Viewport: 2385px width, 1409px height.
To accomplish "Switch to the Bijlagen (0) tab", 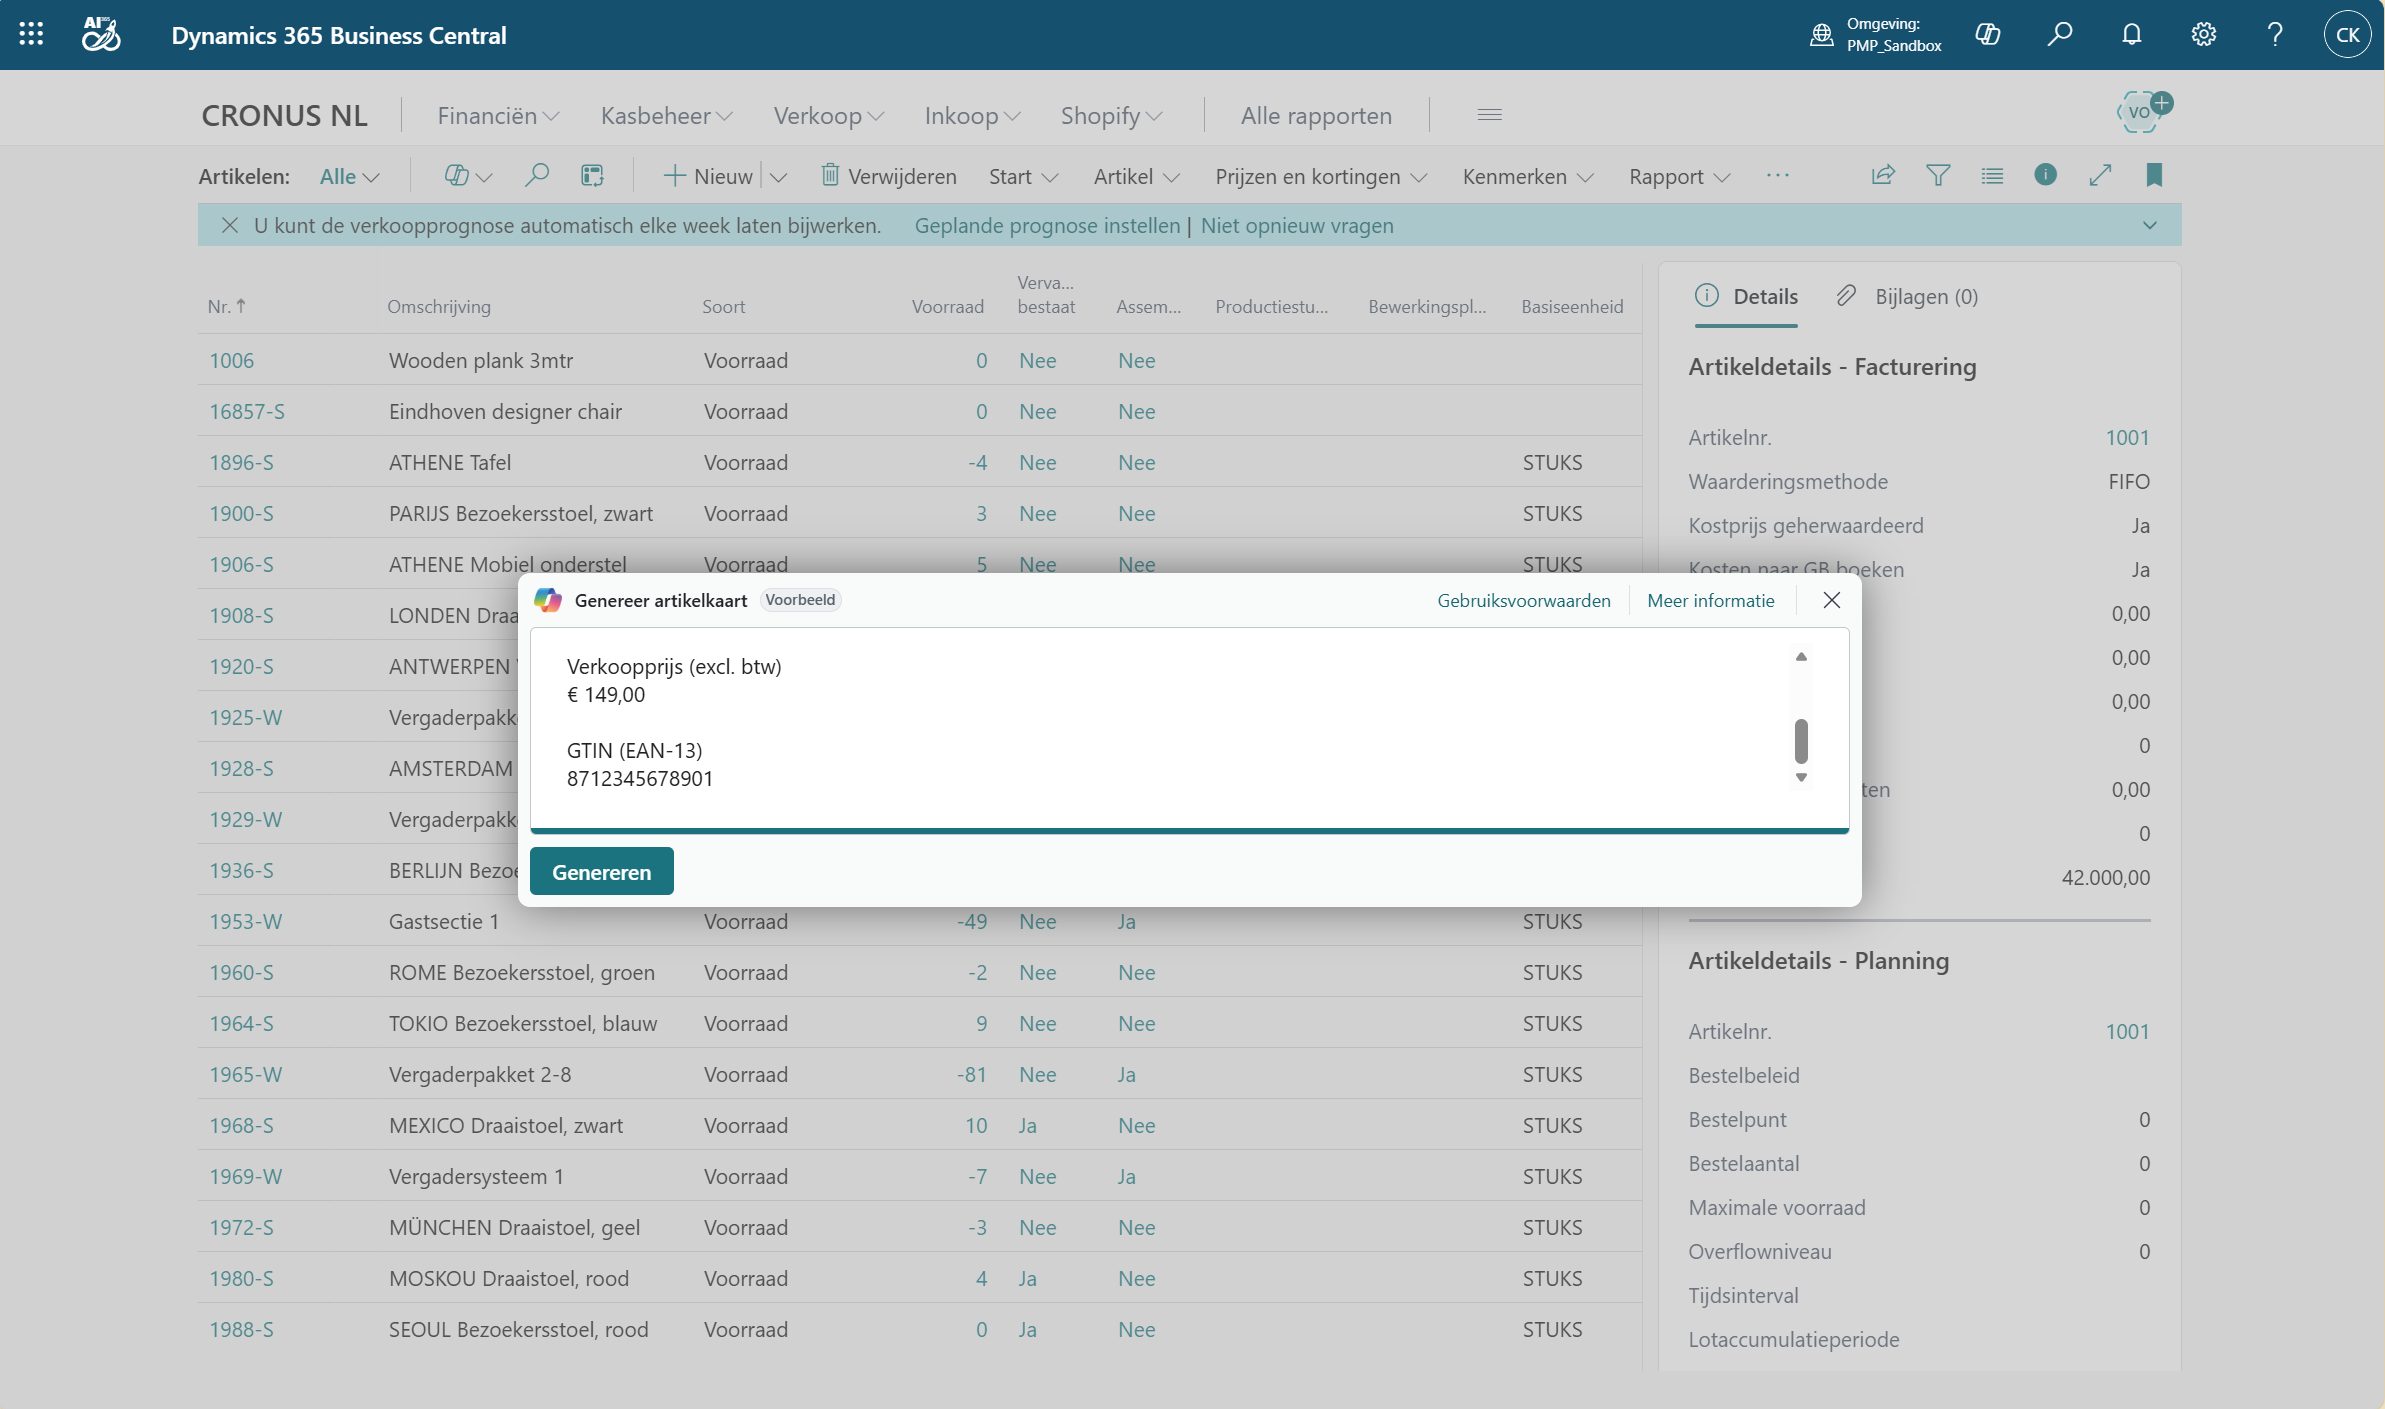I will point(1908,296).
